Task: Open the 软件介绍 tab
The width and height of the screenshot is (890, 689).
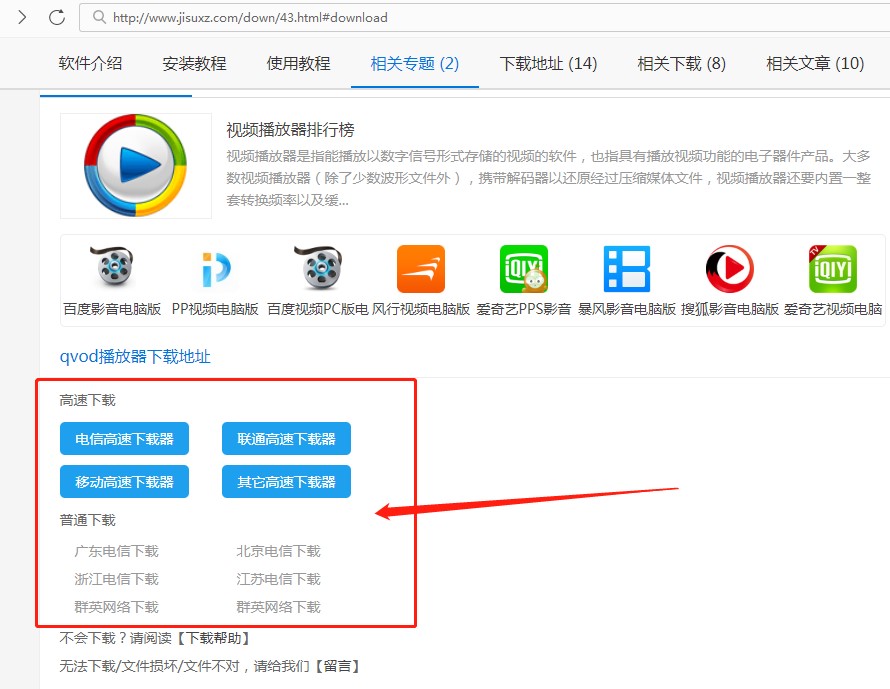Action: click(90, 63)
